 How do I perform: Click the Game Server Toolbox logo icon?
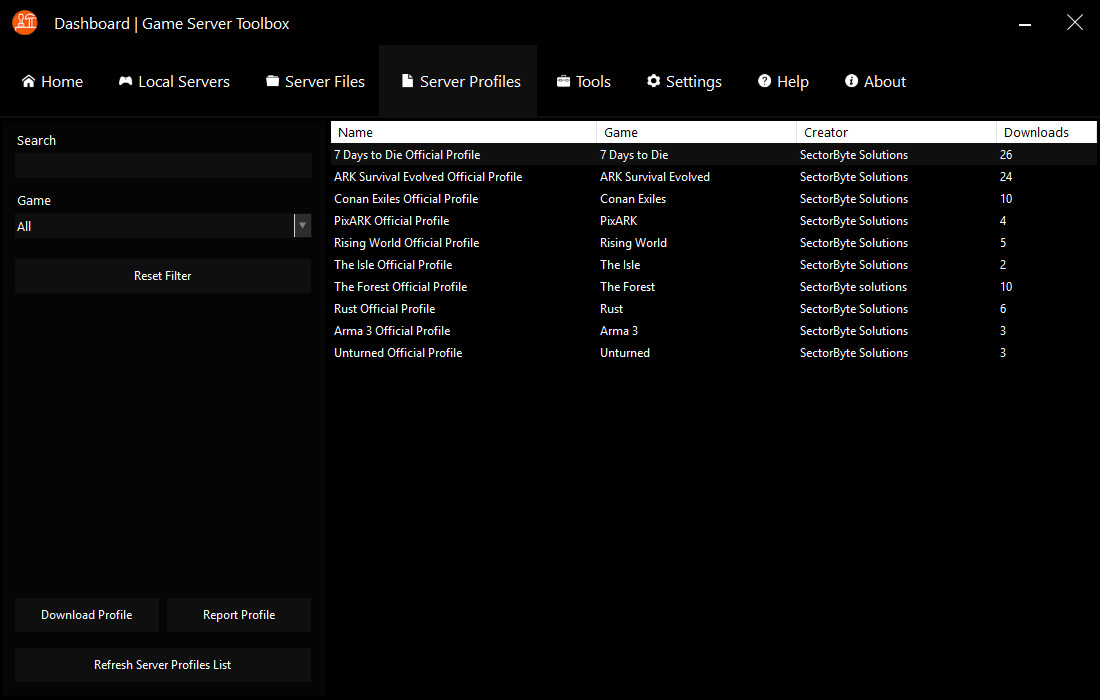[24, 22]
